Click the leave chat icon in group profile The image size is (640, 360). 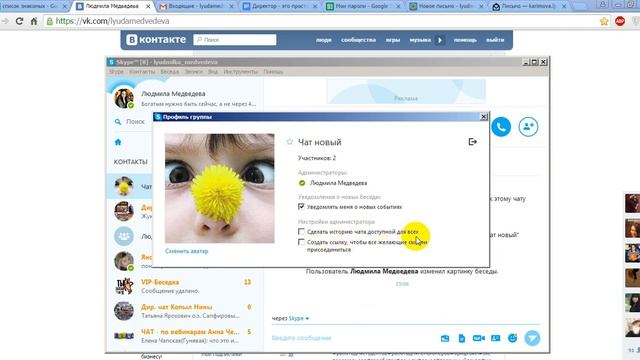[472, 142]
